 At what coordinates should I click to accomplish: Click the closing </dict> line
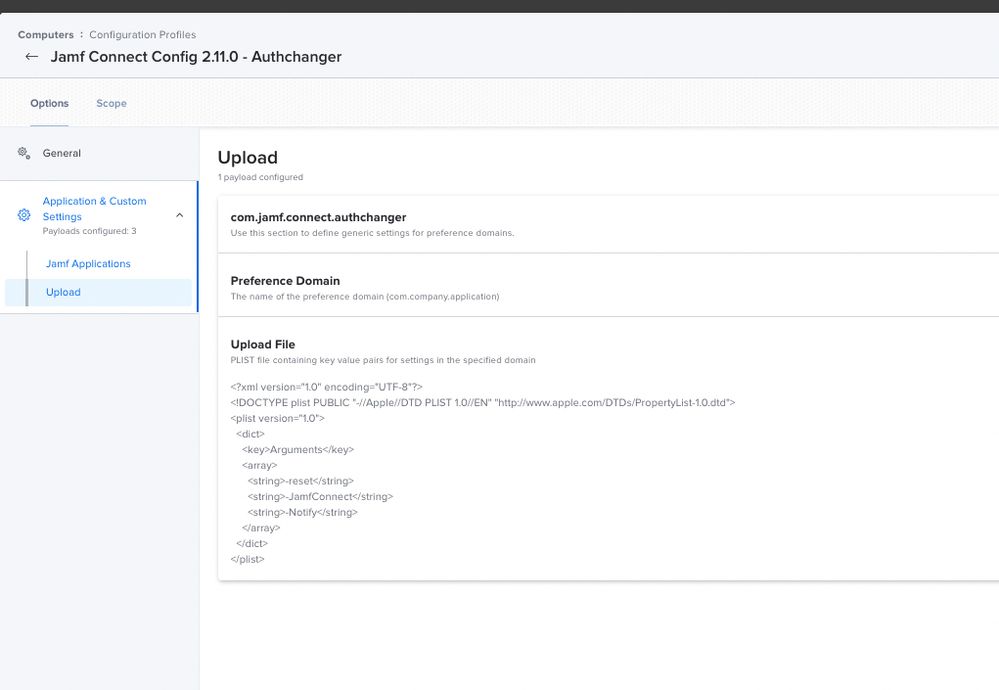pyautogui.click(x=252, y=543)
